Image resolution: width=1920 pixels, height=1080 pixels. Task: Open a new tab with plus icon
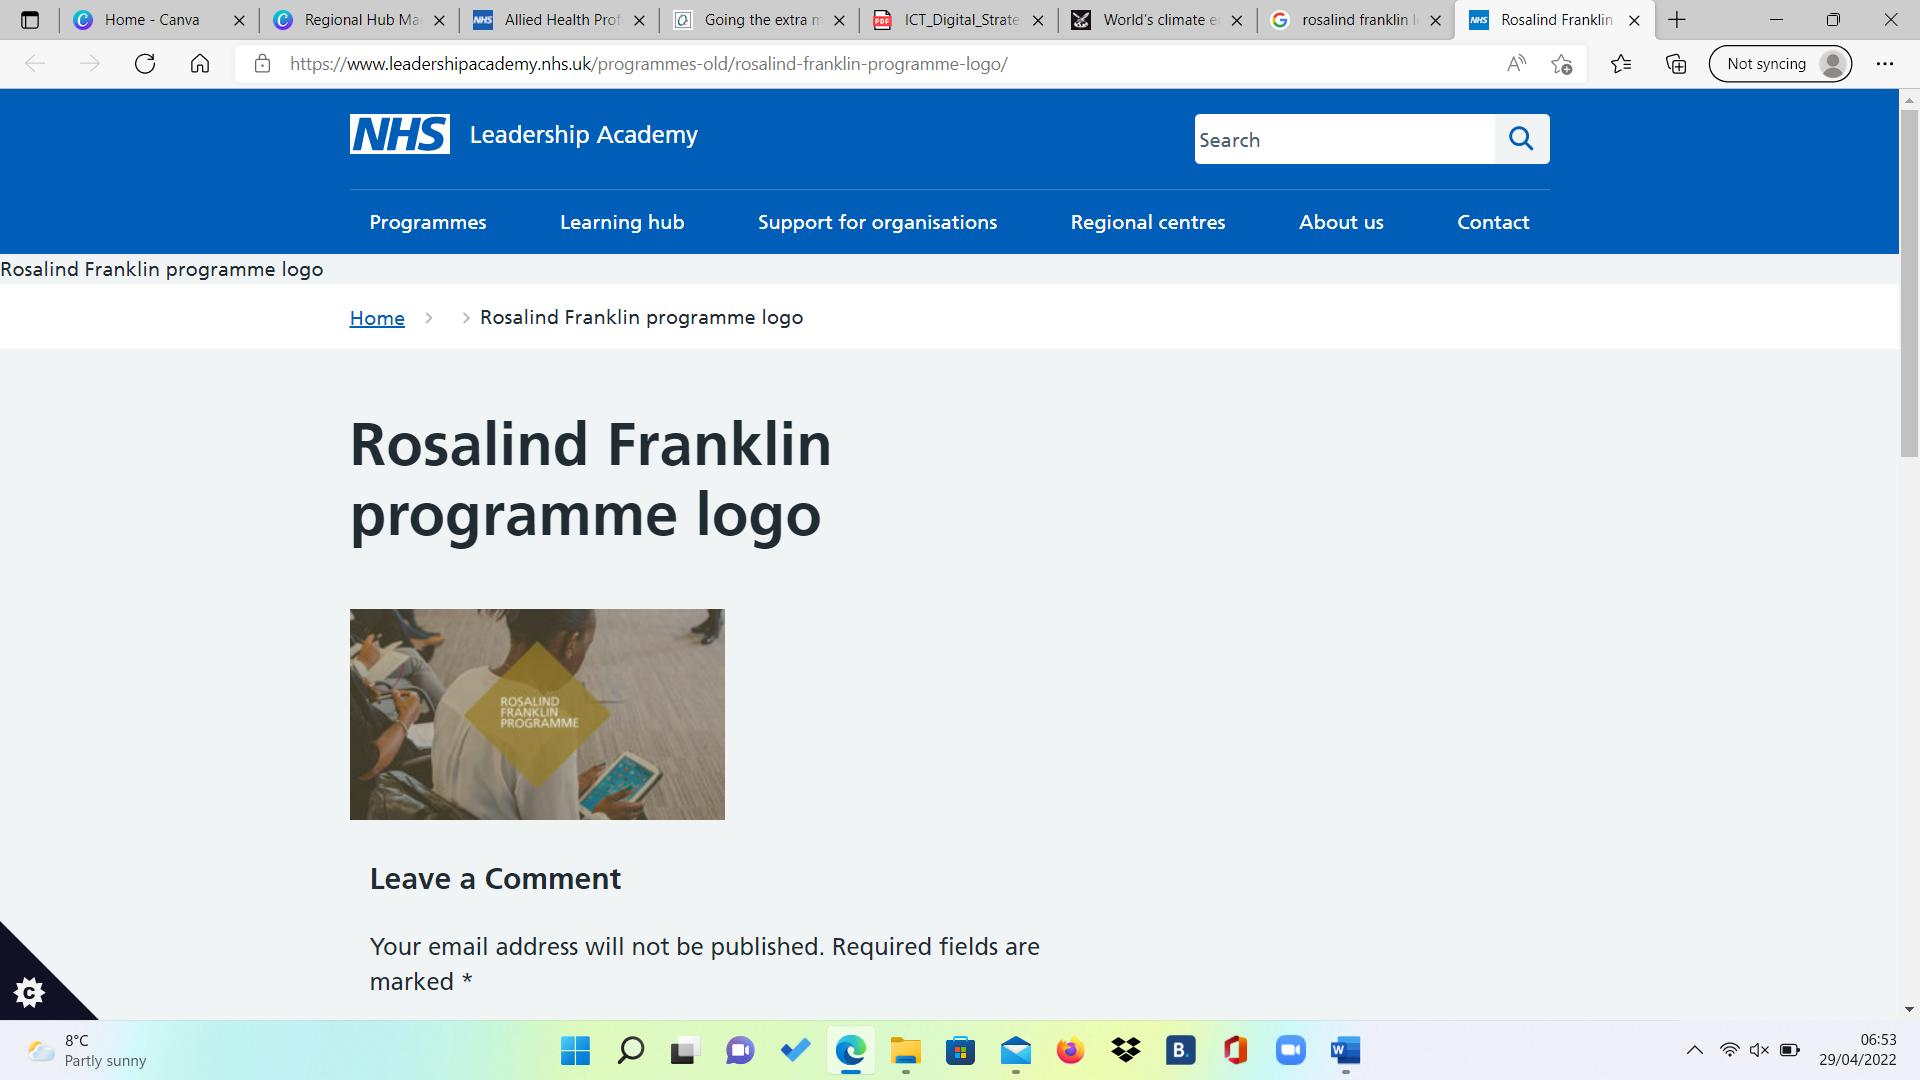click(1677, 20)
